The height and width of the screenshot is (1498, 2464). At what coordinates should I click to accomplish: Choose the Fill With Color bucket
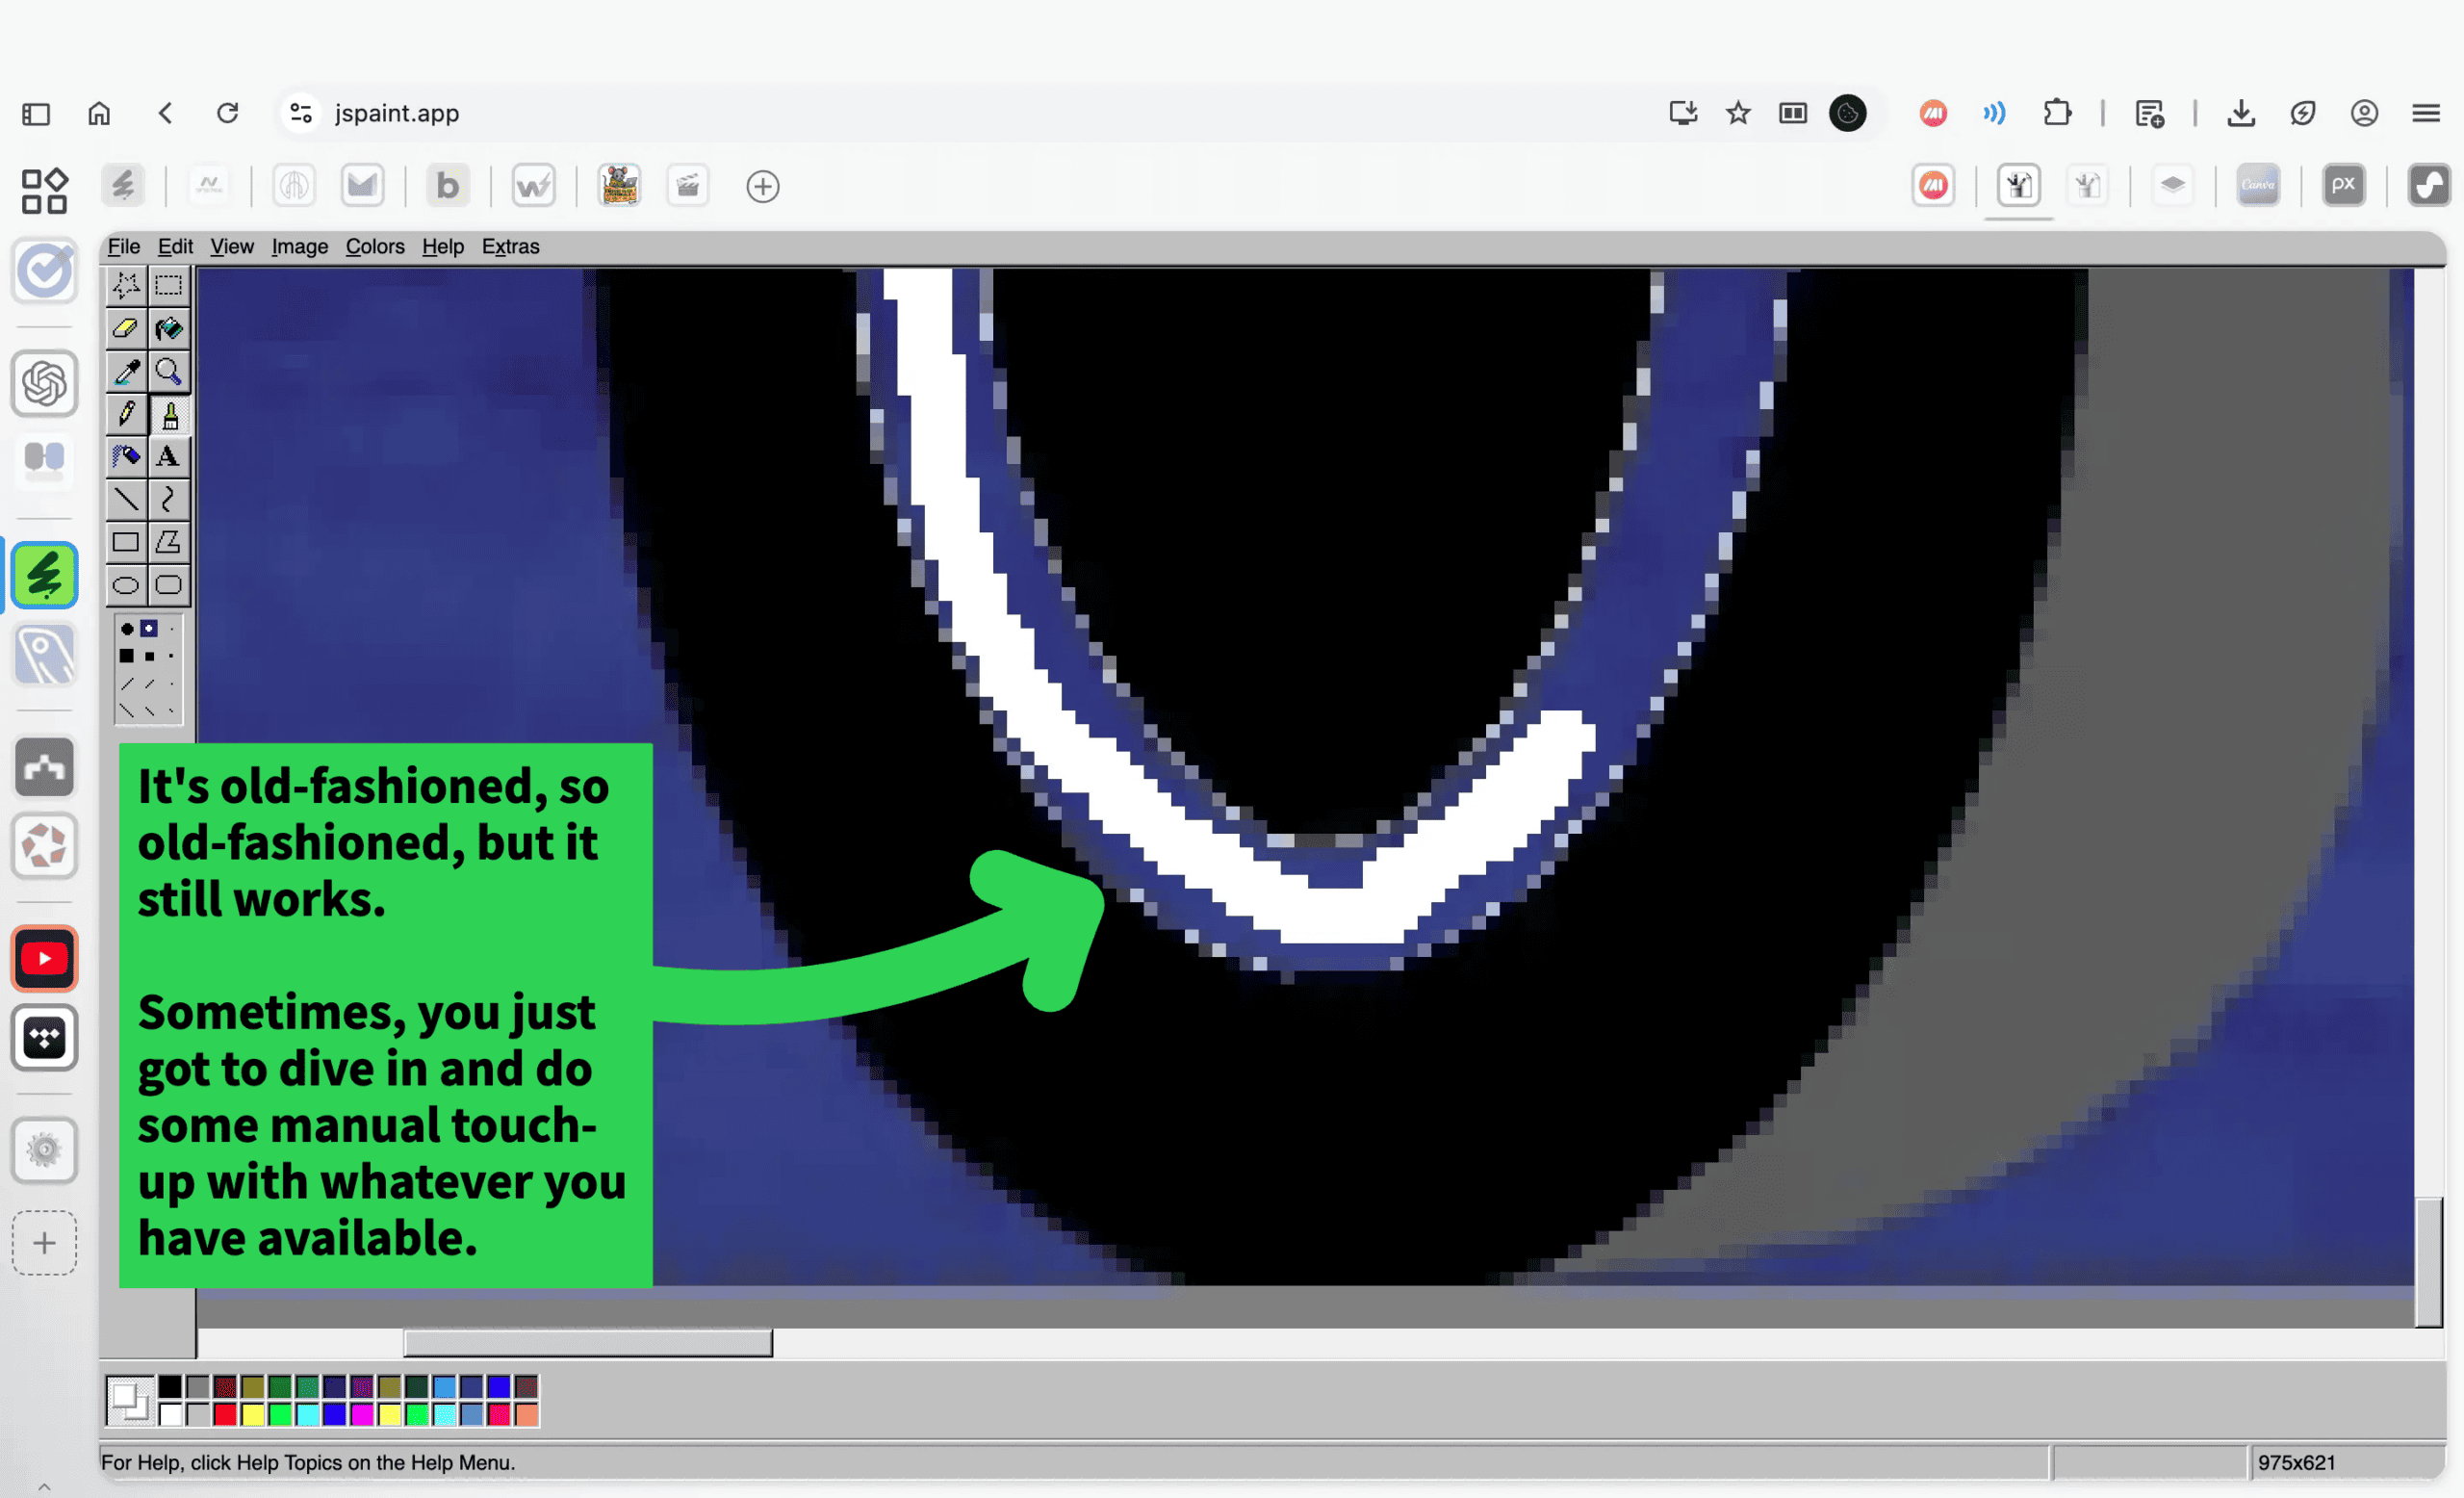(x=168, y=328)
